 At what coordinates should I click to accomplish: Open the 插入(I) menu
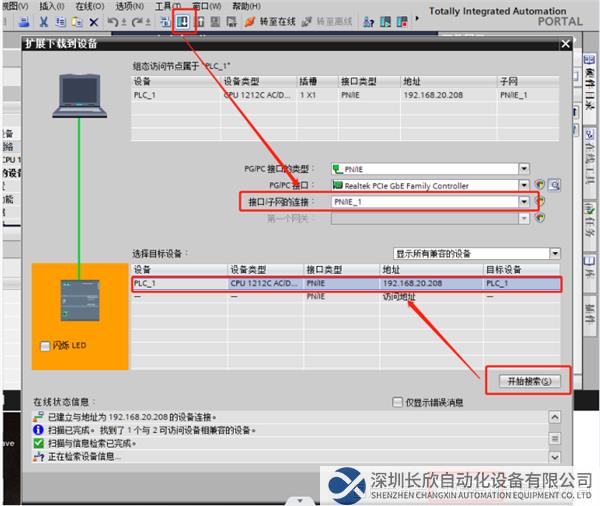pyautogui.click(x=50, y=6)
